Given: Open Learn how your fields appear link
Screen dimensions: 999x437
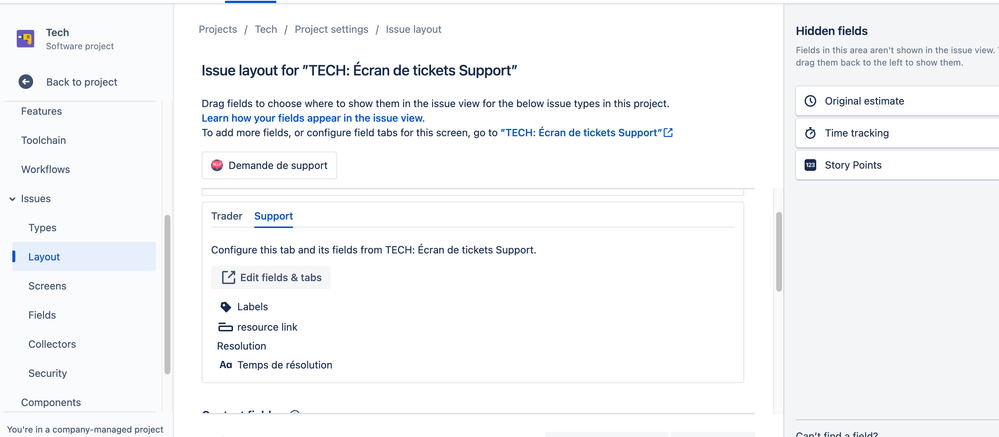Looking at the screenshot, I should [313, 118].
